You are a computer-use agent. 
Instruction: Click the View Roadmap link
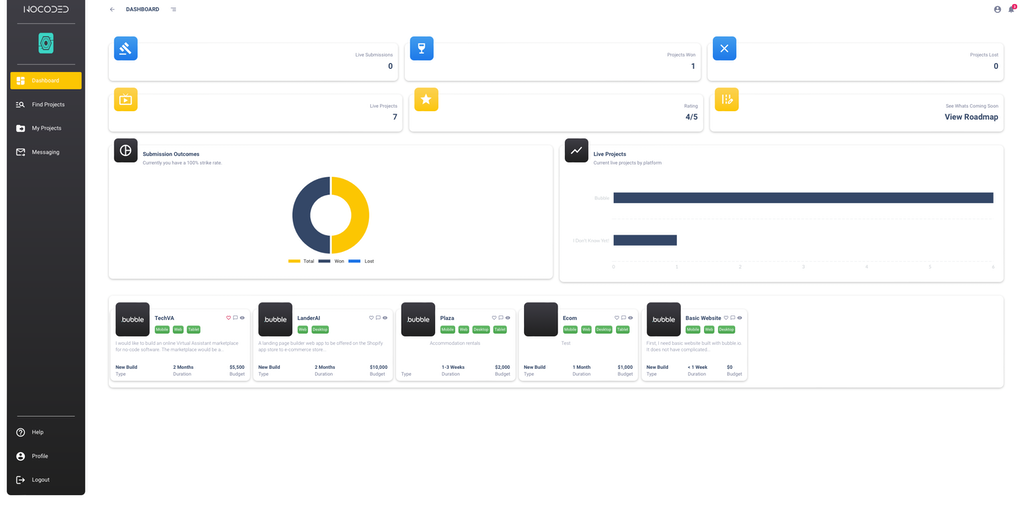pyautogui.click(x=971, y=117)
